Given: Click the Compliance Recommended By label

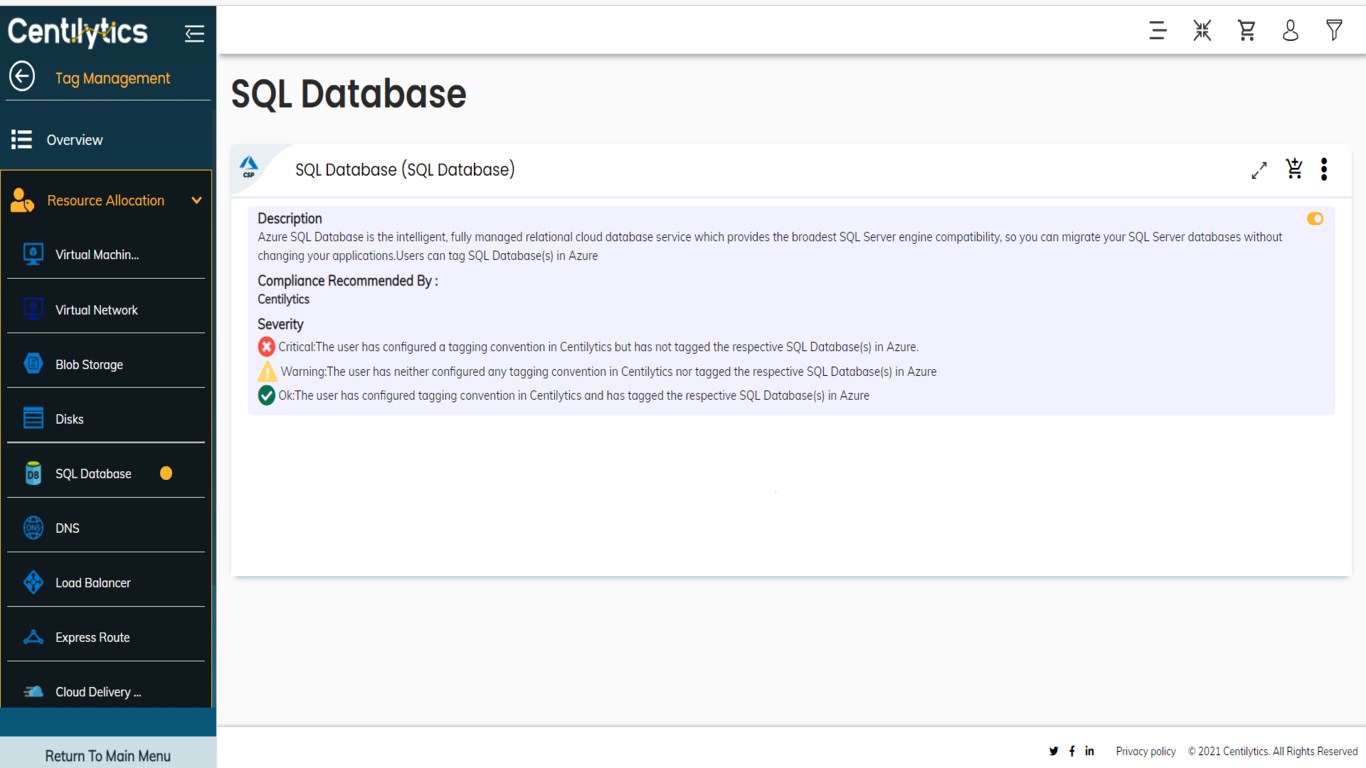Looking at the screenshot, I should point(348,281).
